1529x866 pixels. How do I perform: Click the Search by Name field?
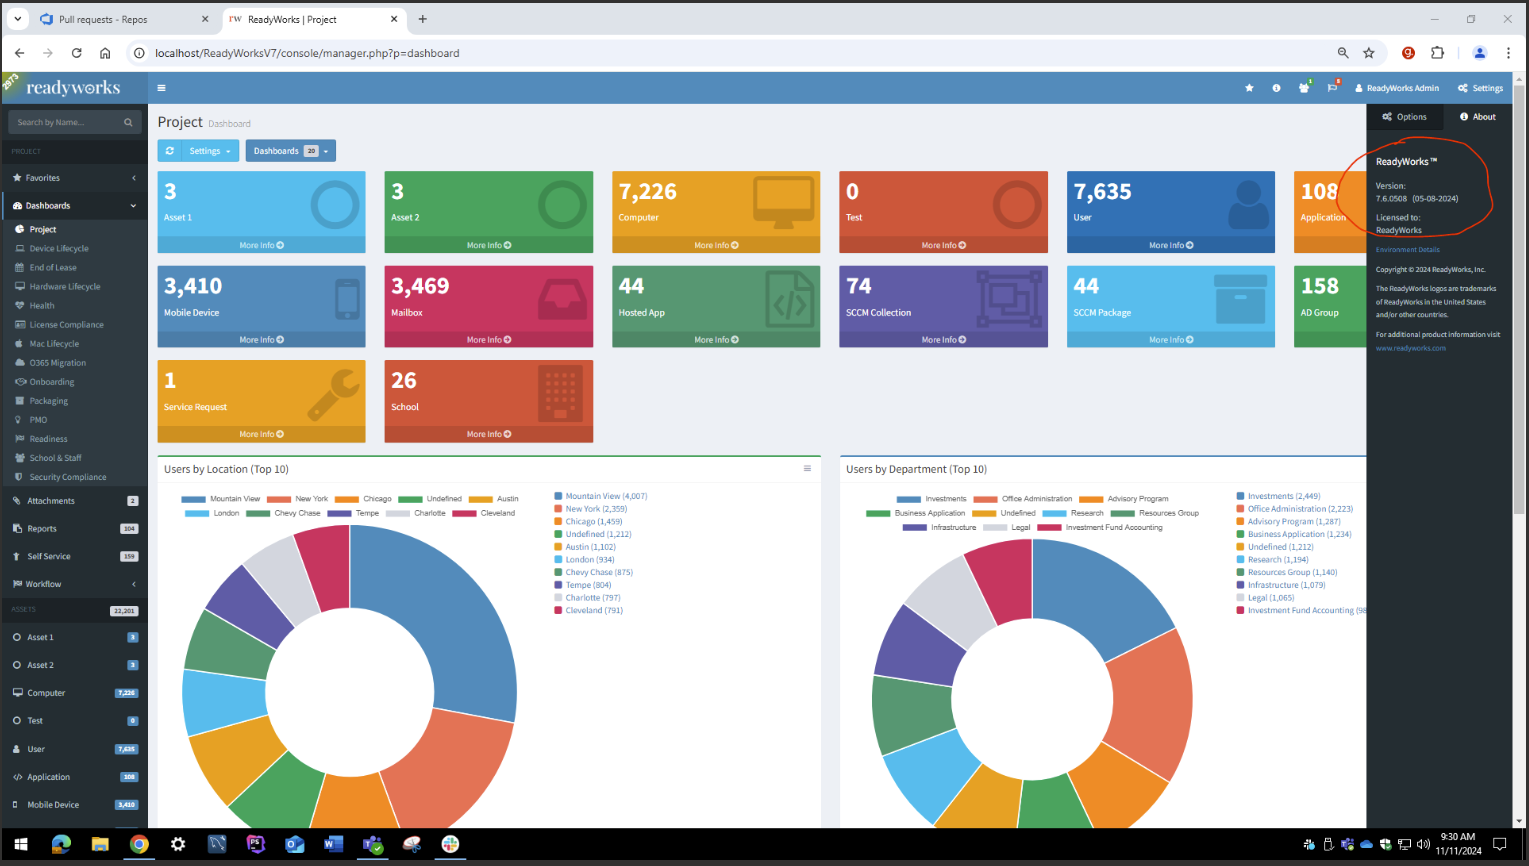pyautogui.click(x=65, y=122)
